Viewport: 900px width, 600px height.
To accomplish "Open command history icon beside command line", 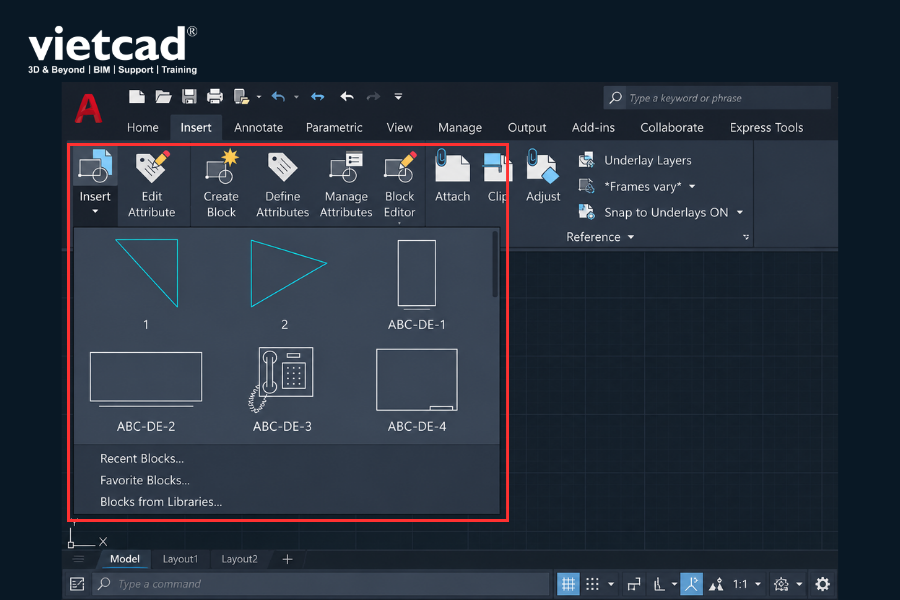I will tap(77, 584).
